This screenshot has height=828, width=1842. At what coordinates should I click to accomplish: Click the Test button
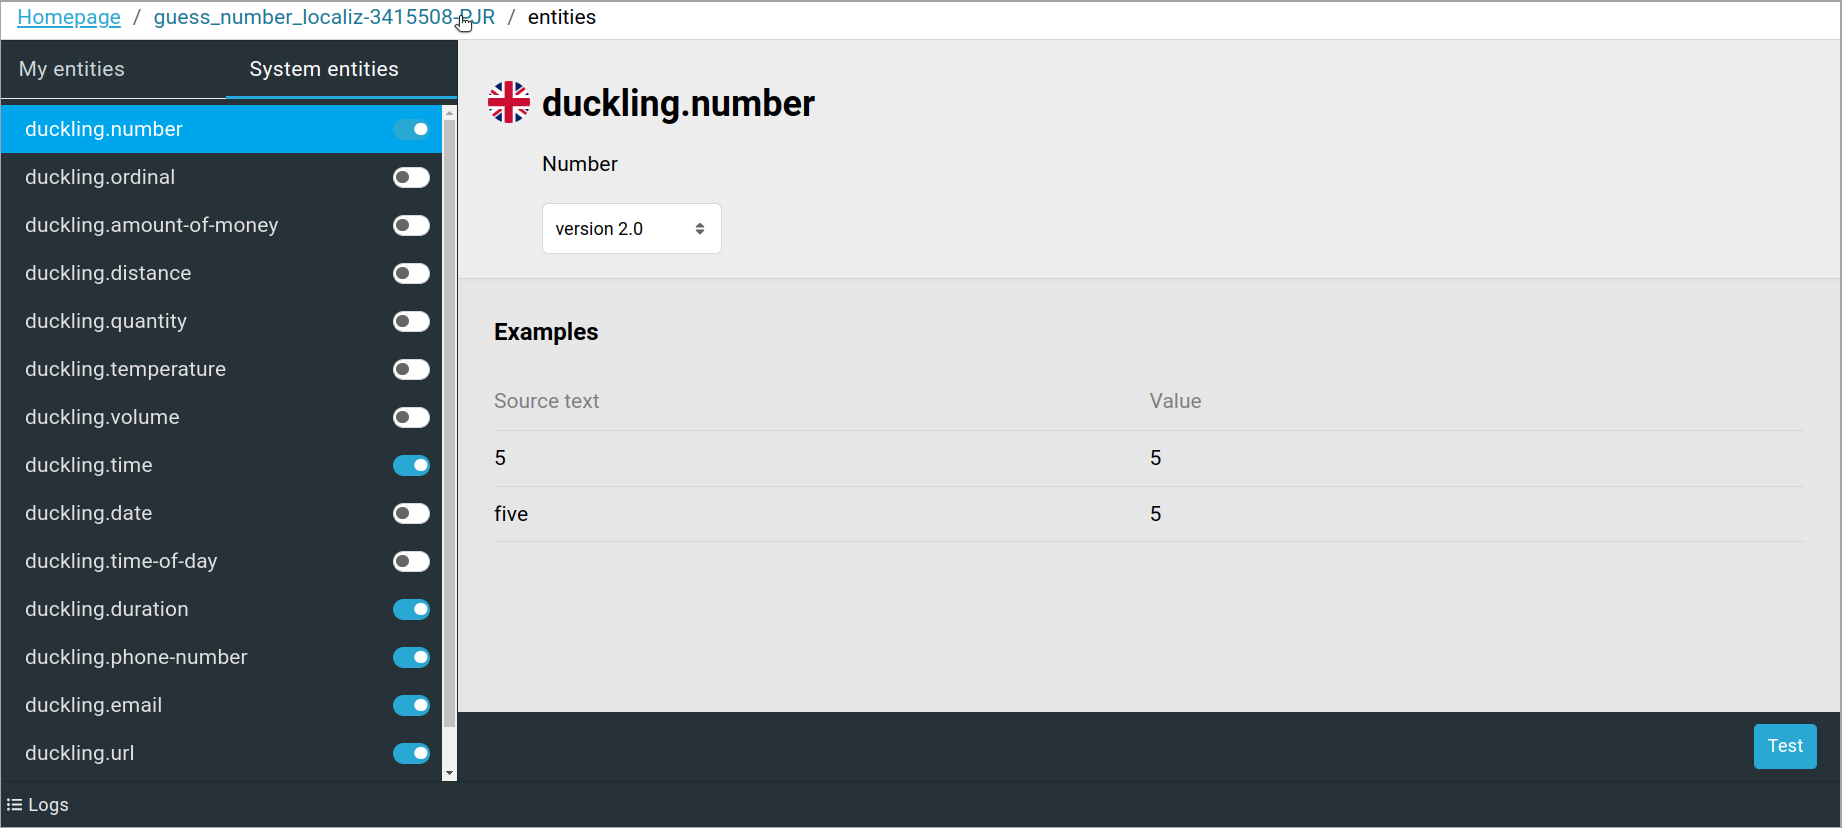click(x=1784, y=746)
